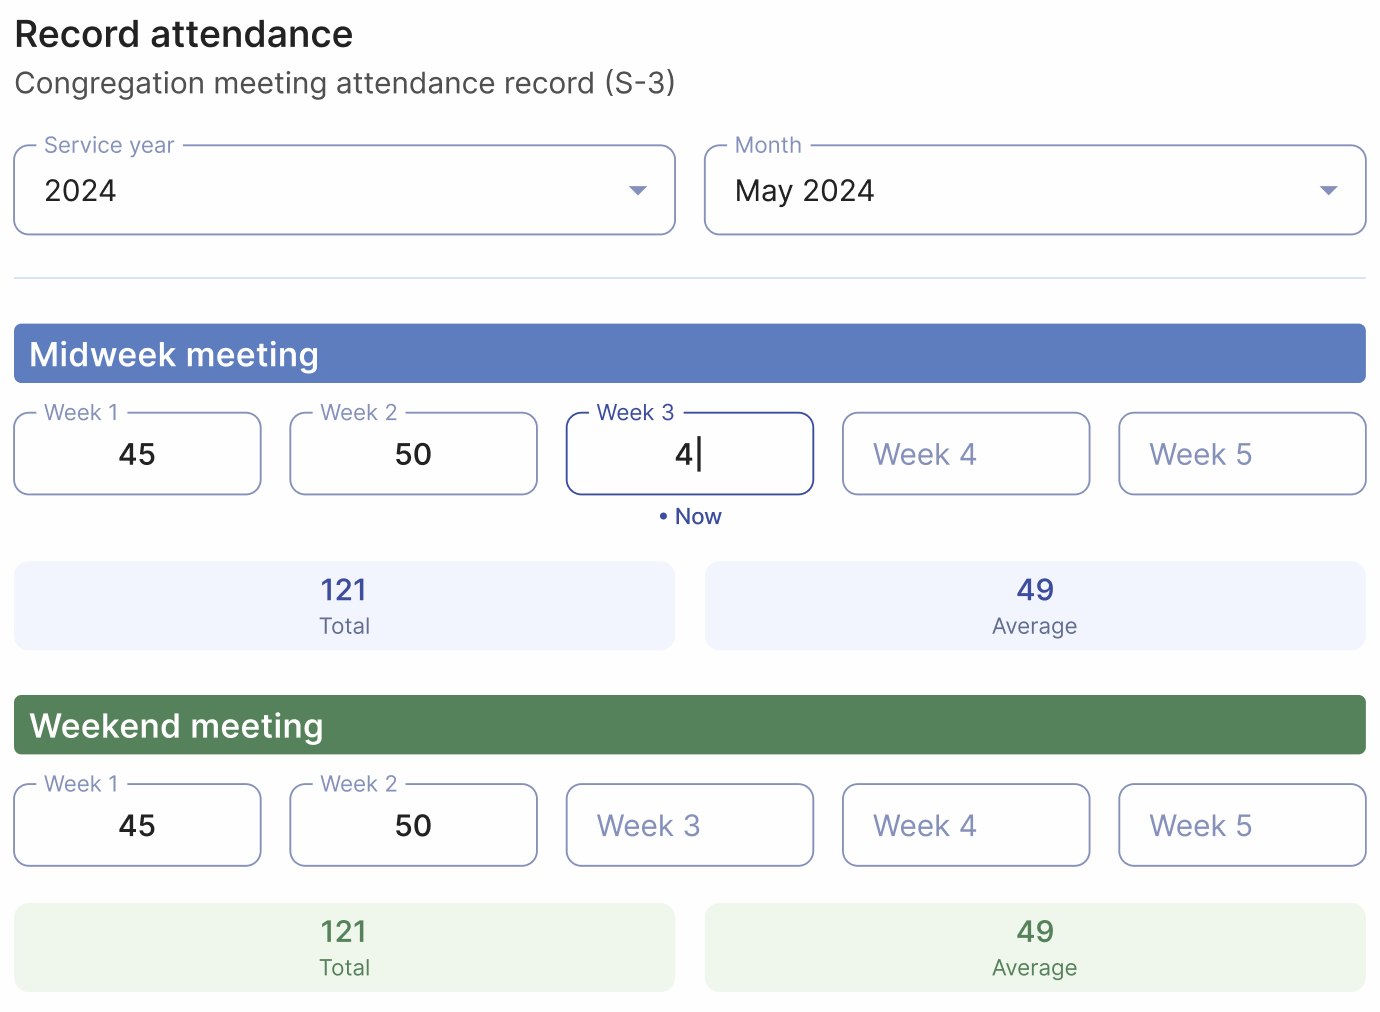Image resolution: width=1380 pixels, height=1012 pixels.
Task: Click the Weekend Average showing 49
Action: pyautogui.click(x=1034, y=947)
